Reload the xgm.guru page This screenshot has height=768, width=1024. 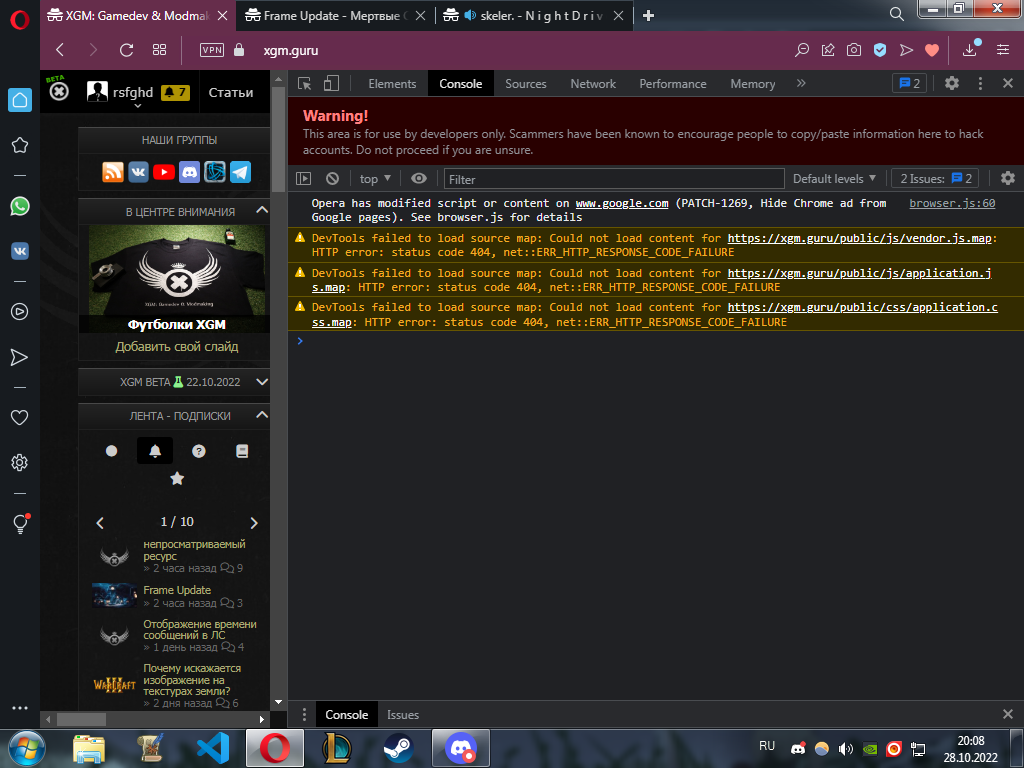(127, 50)
